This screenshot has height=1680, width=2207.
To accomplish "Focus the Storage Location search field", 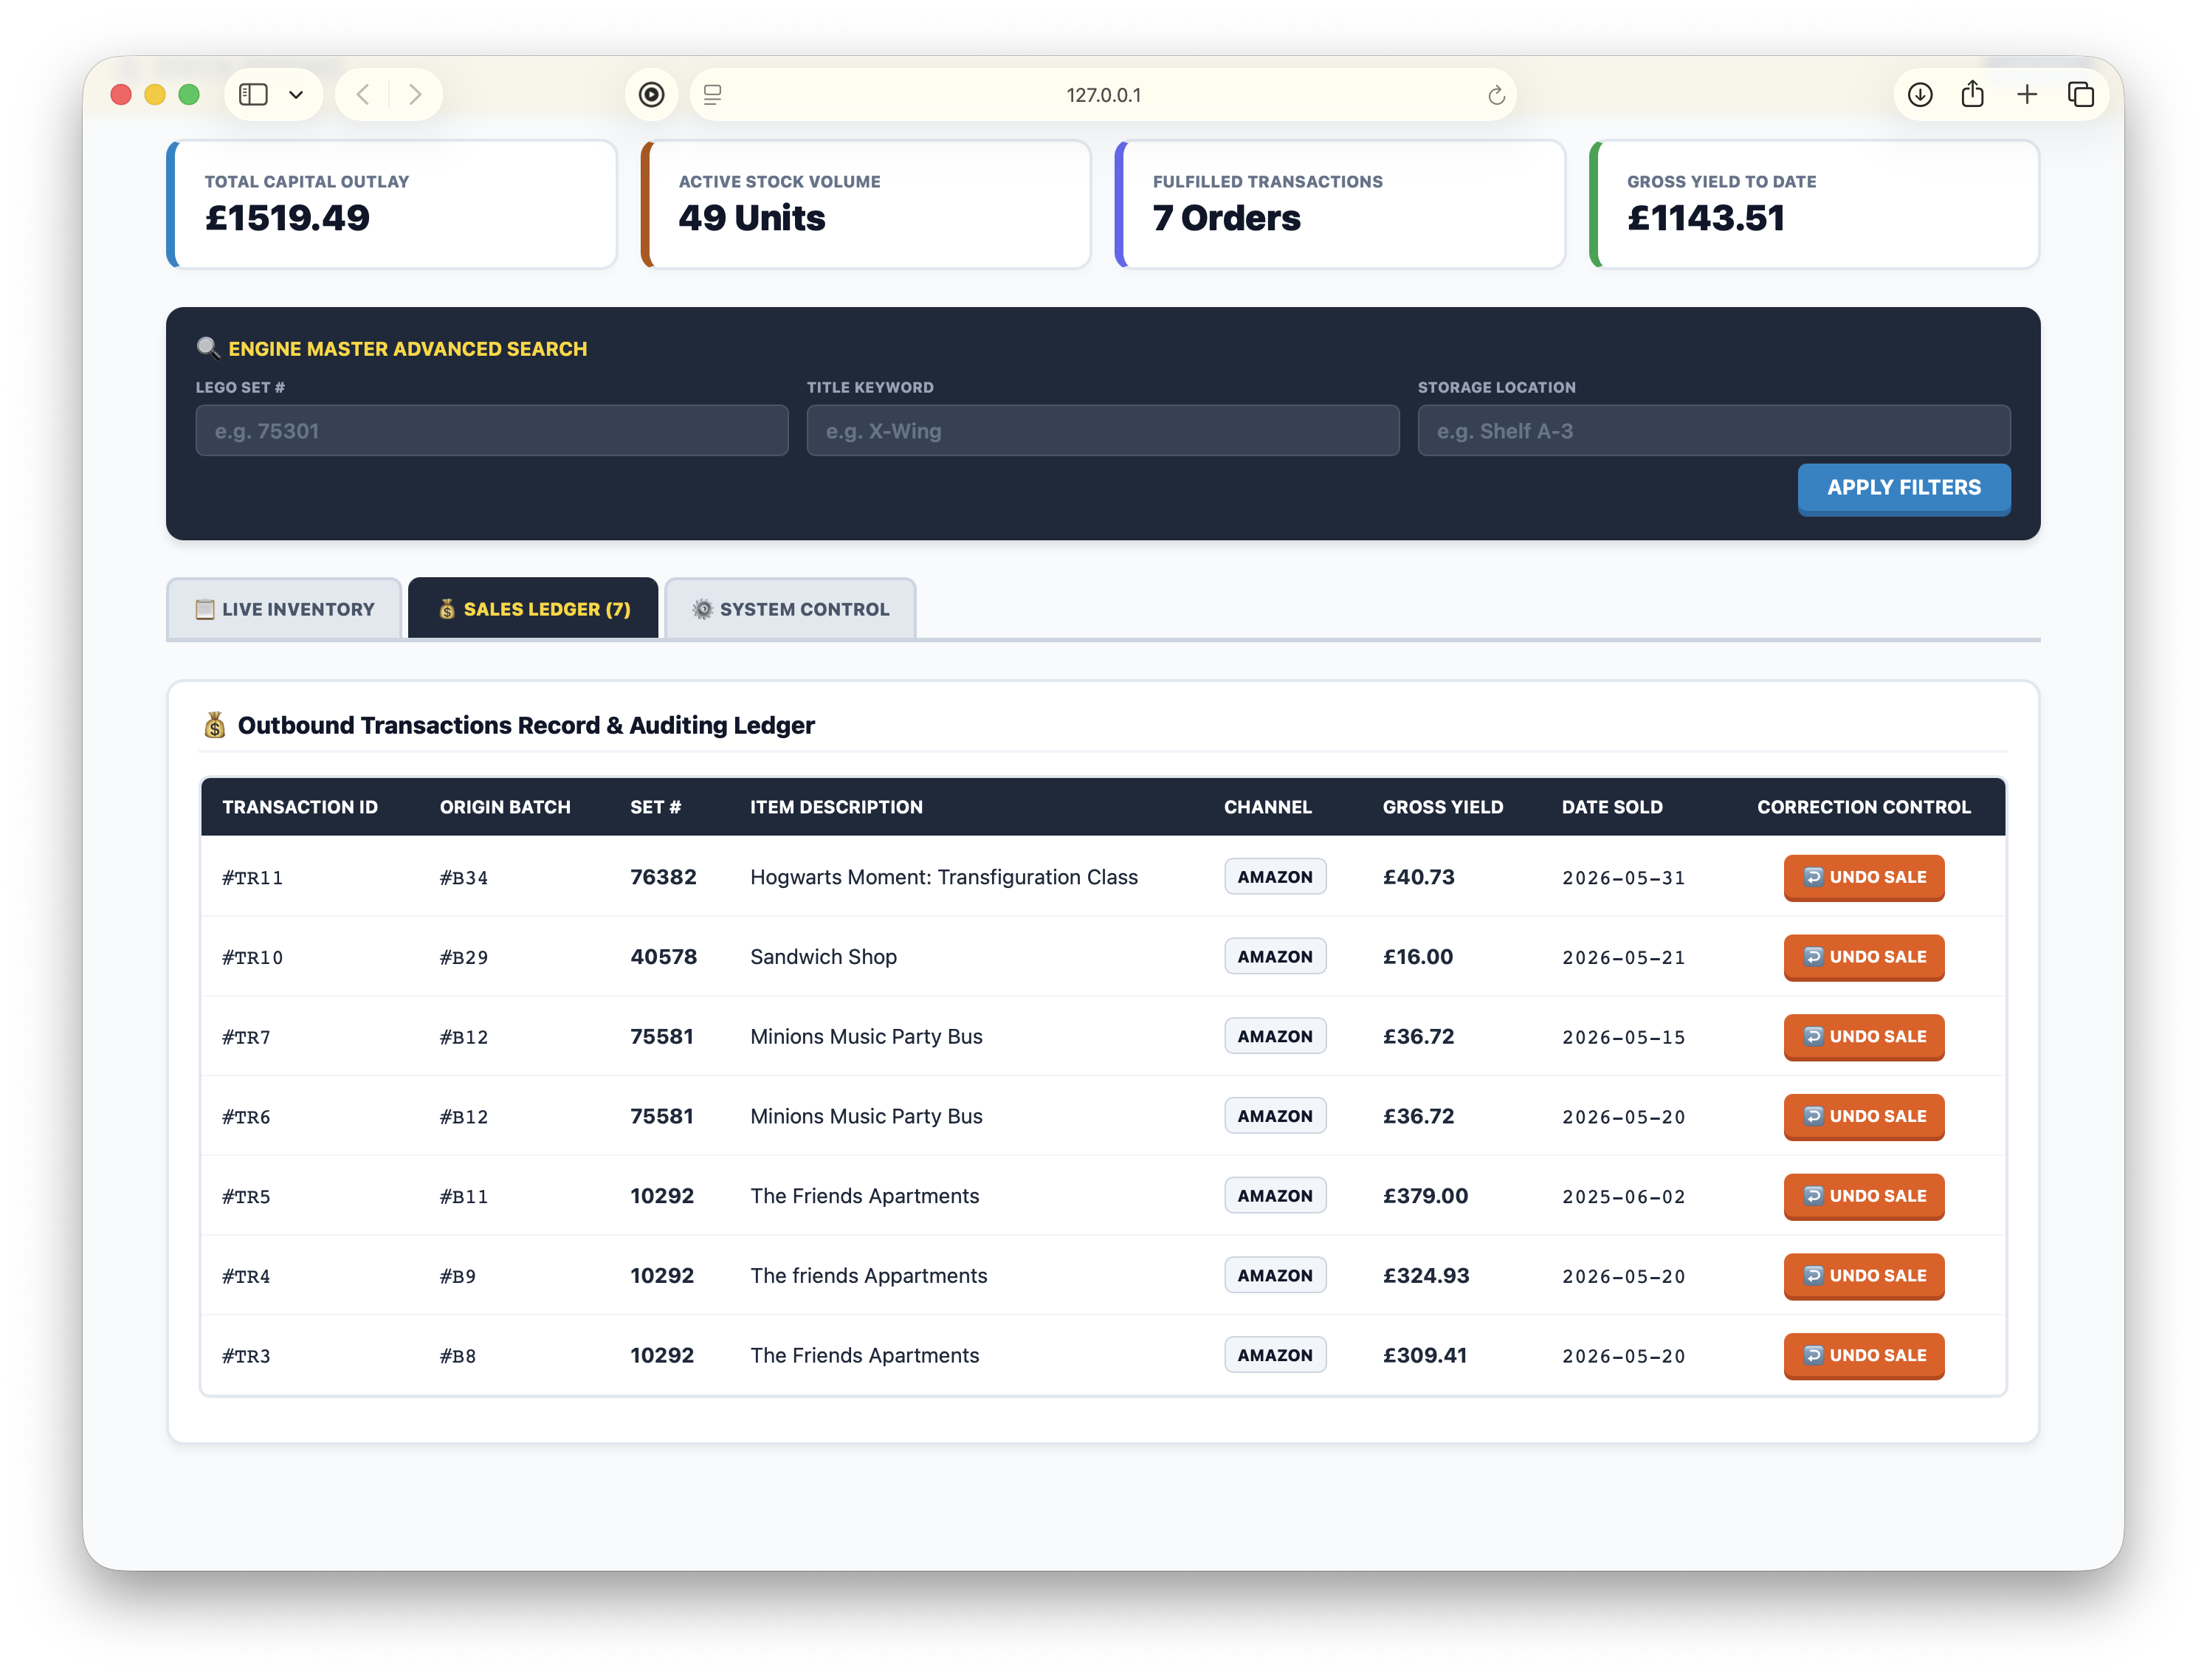I will coord(1714,431).
